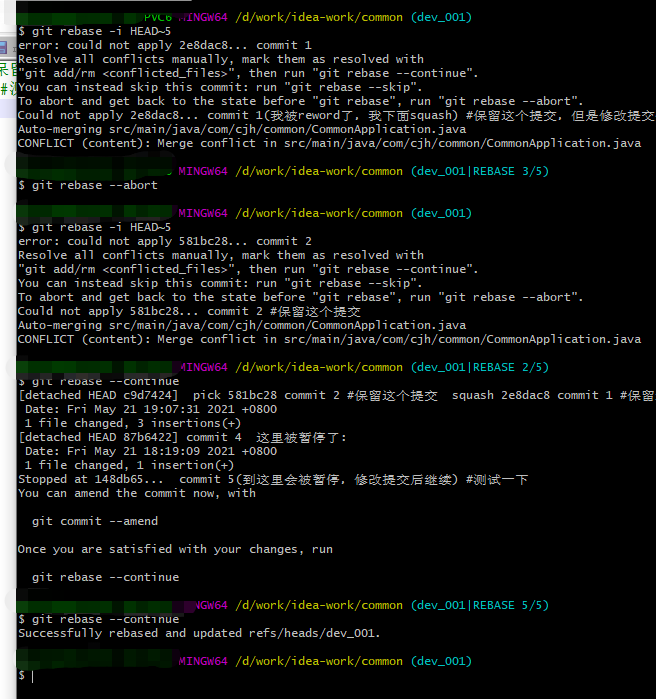
Task: Click '[detached HEAD 87b6422] commit 4' line
Action: pyautogui.click(x=182, y=437)
